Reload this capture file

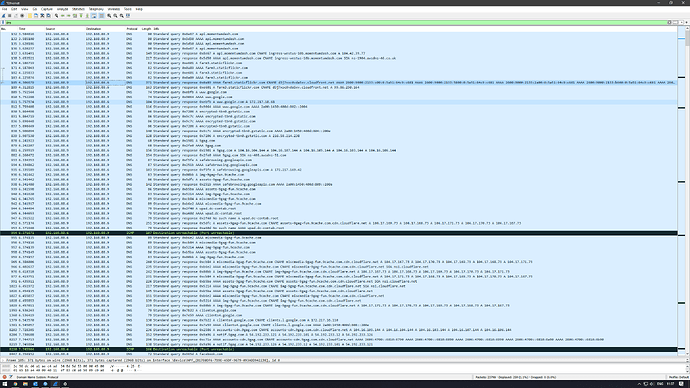coord(48,15)
